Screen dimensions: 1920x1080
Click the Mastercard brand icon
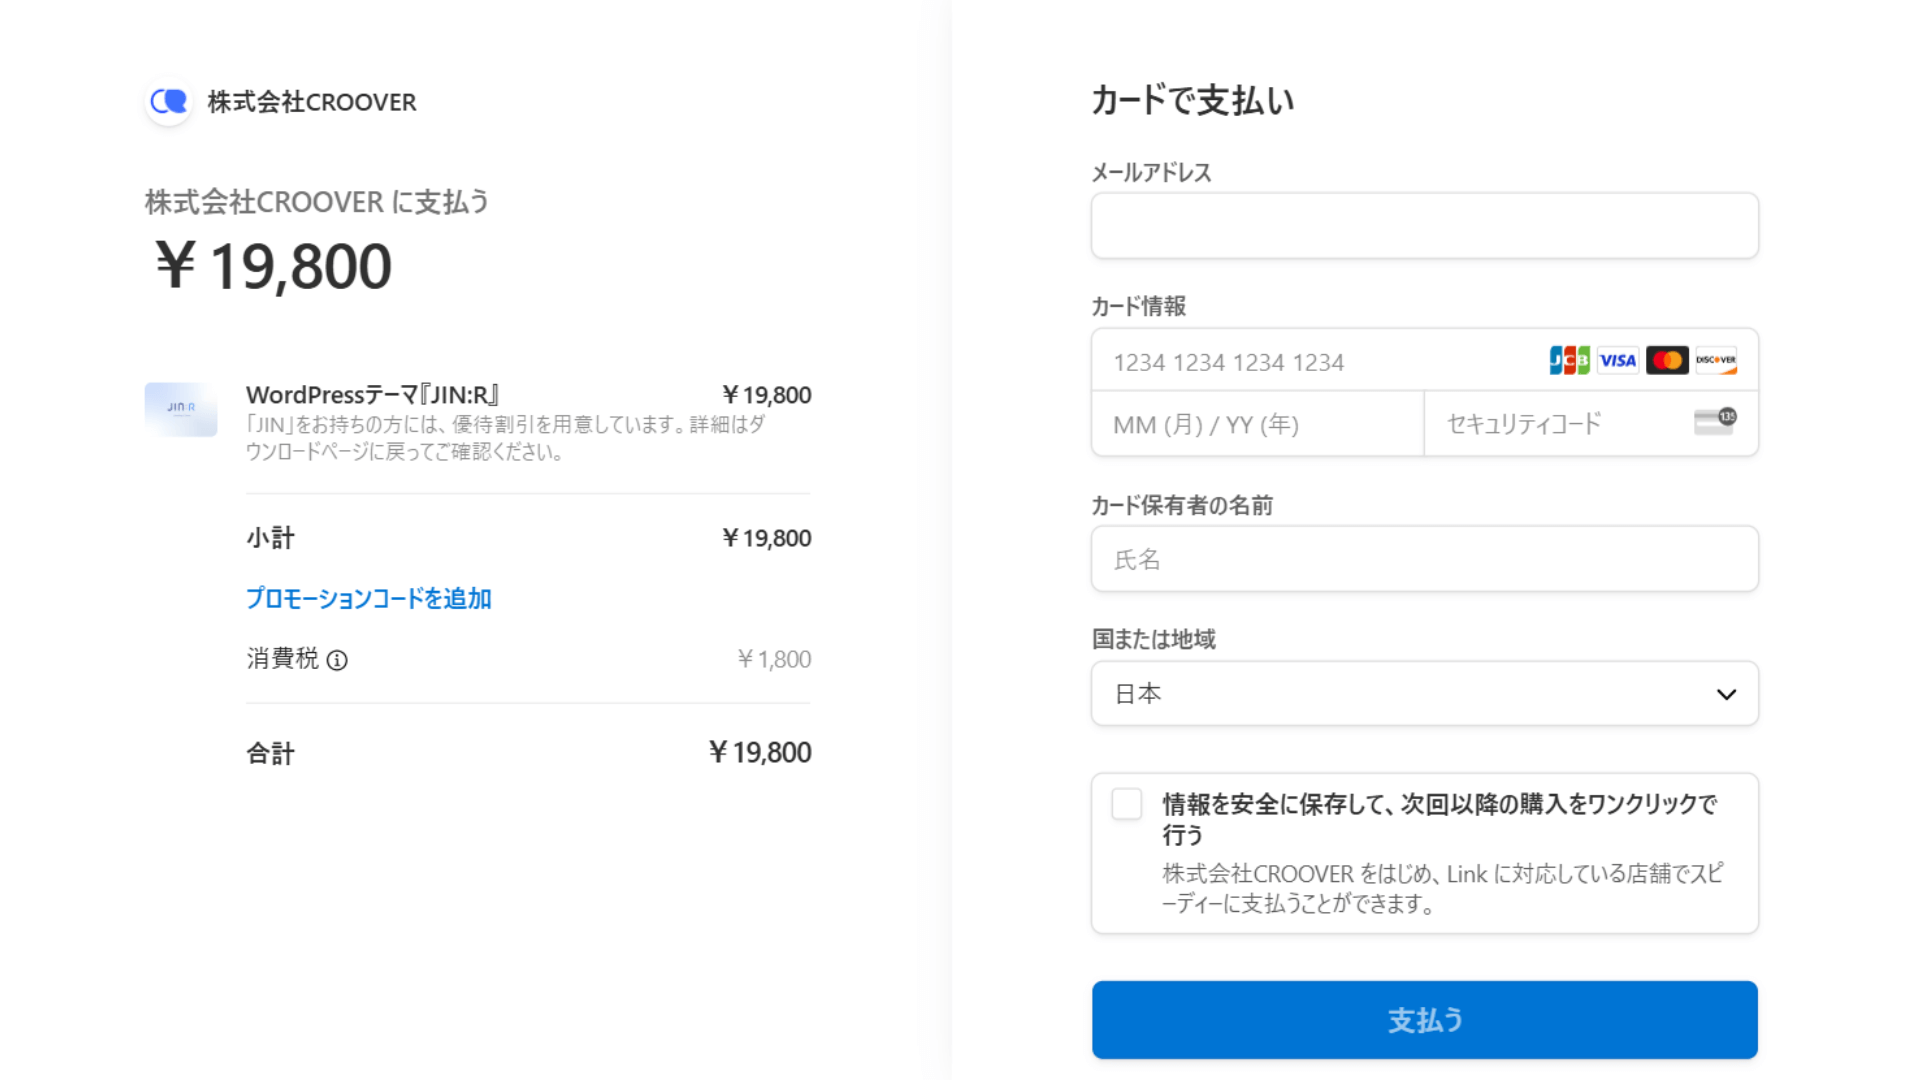[x=1666, y=360]
